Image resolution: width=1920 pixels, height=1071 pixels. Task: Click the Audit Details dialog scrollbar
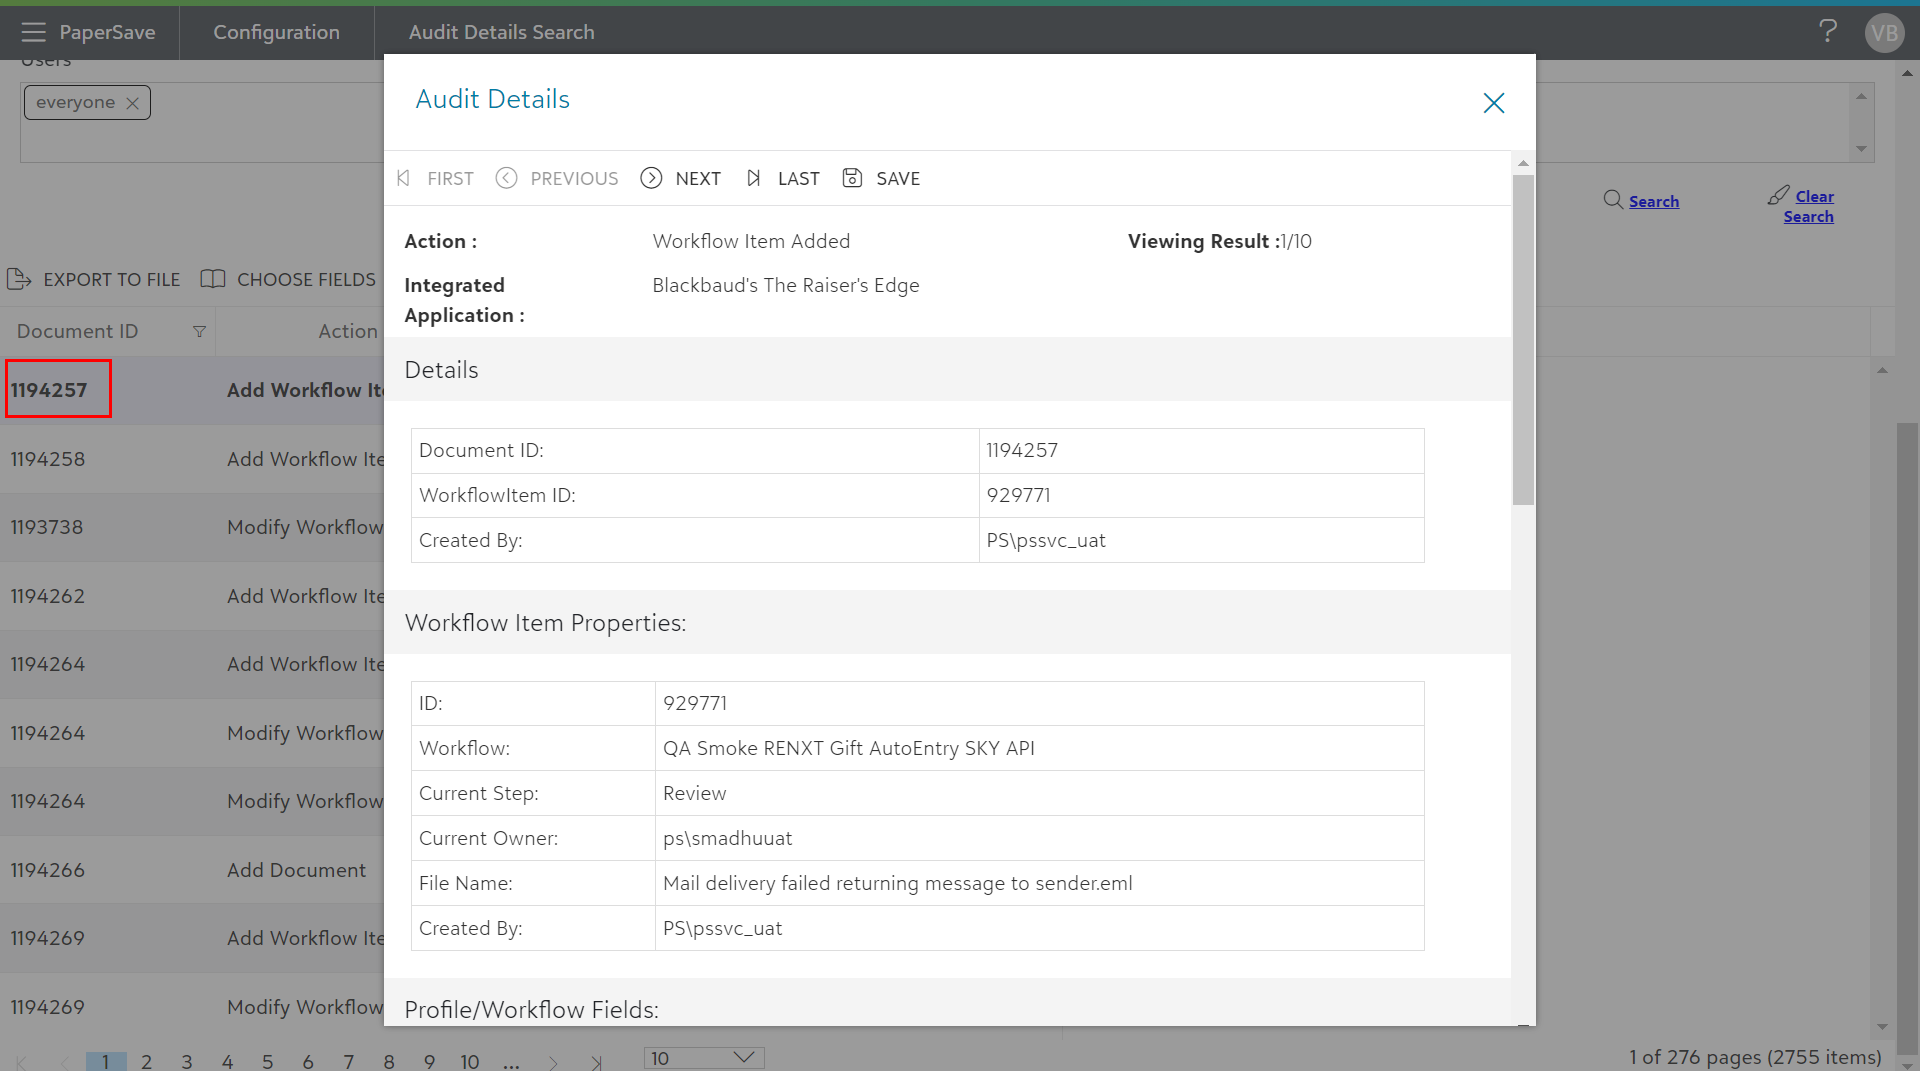[x=1522, y=340]
